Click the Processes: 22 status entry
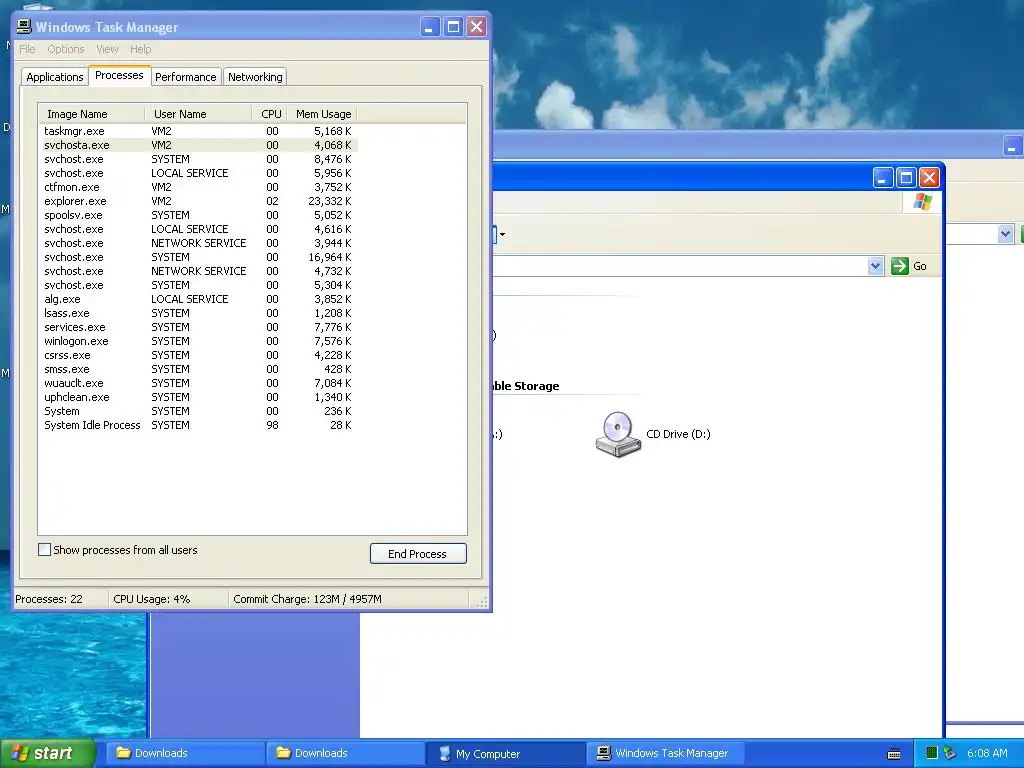1024x768 pixels. click(x=49, y=599)
